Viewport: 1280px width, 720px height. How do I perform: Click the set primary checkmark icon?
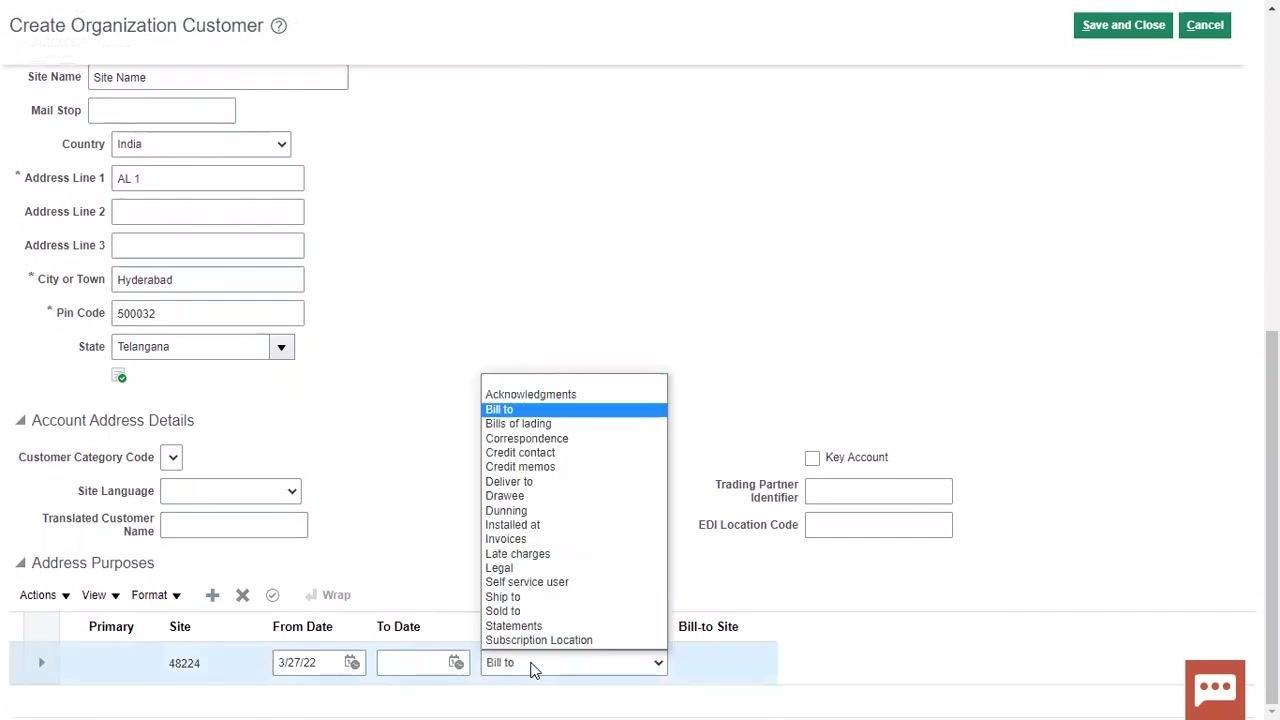pyautogui.click(x=272, y=595)
